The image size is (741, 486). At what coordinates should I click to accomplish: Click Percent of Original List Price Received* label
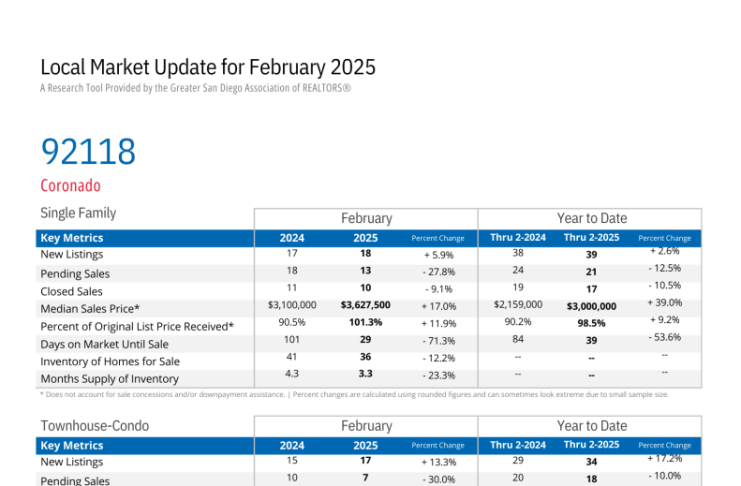(x=137, y=326)
